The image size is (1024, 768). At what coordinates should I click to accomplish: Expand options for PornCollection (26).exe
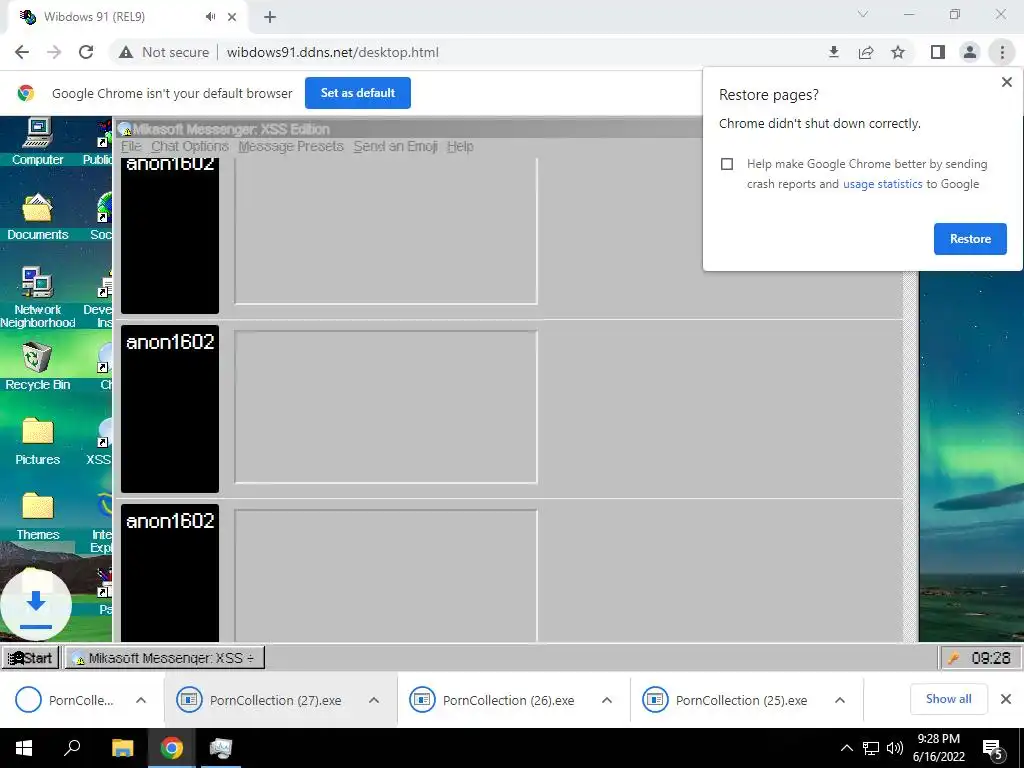607,700
